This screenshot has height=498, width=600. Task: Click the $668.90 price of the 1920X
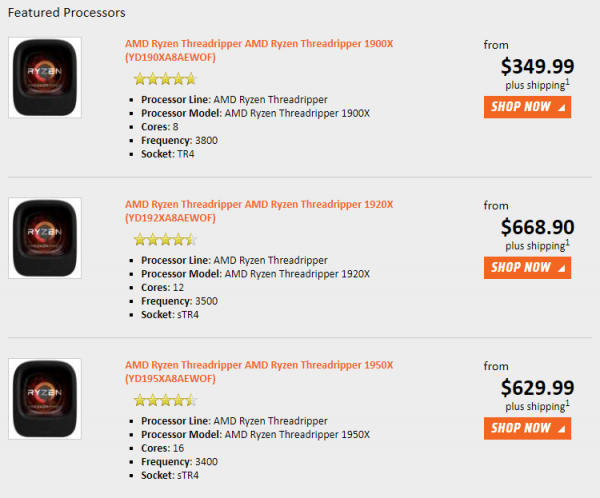[x=536, y=226]
